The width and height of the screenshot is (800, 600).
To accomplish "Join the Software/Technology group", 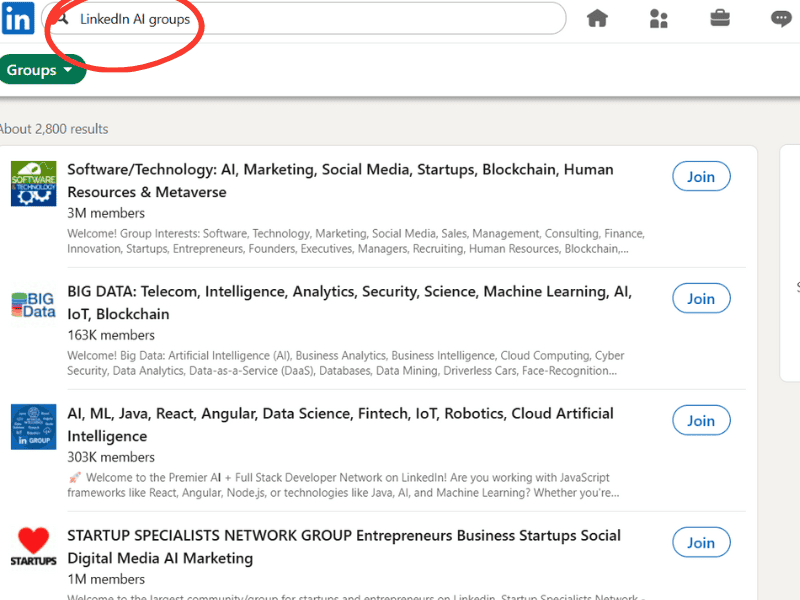I will pyautogui.click(x=701, y=177).
